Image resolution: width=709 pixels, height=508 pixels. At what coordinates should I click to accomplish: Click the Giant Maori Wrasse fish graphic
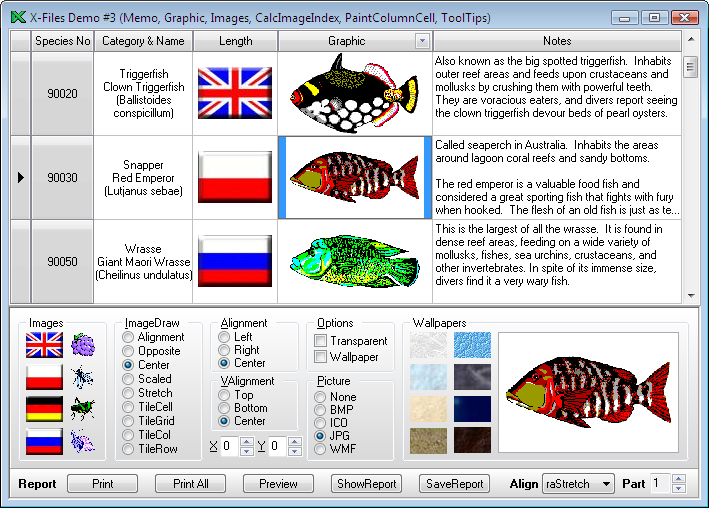point(355,262)
